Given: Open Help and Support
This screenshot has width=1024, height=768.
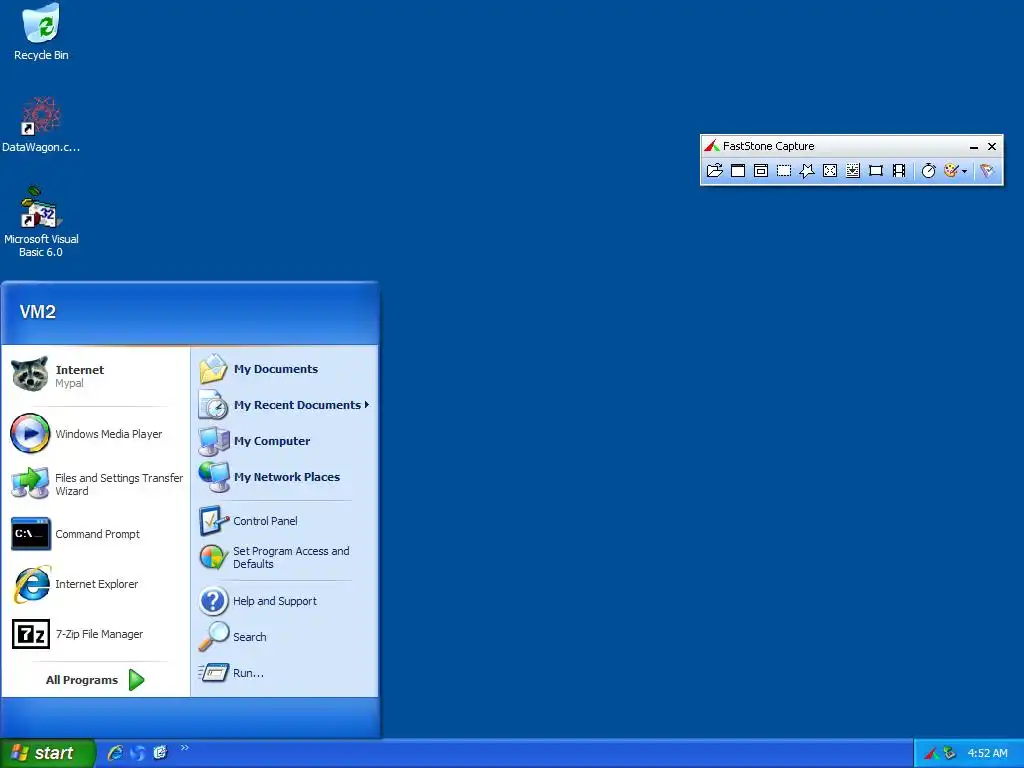Looking at the screenshot, I should [285, 601].
